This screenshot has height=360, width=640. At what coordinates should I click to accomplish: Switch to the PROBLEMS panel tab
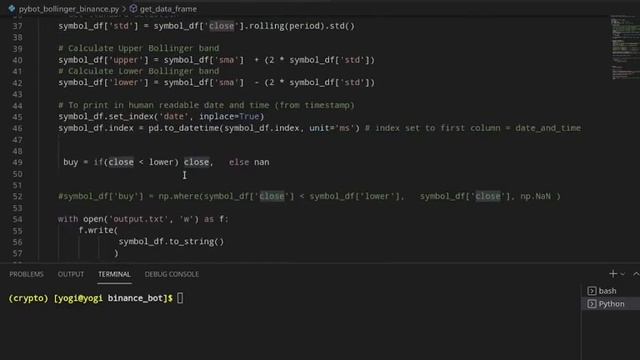pos(27,274)
